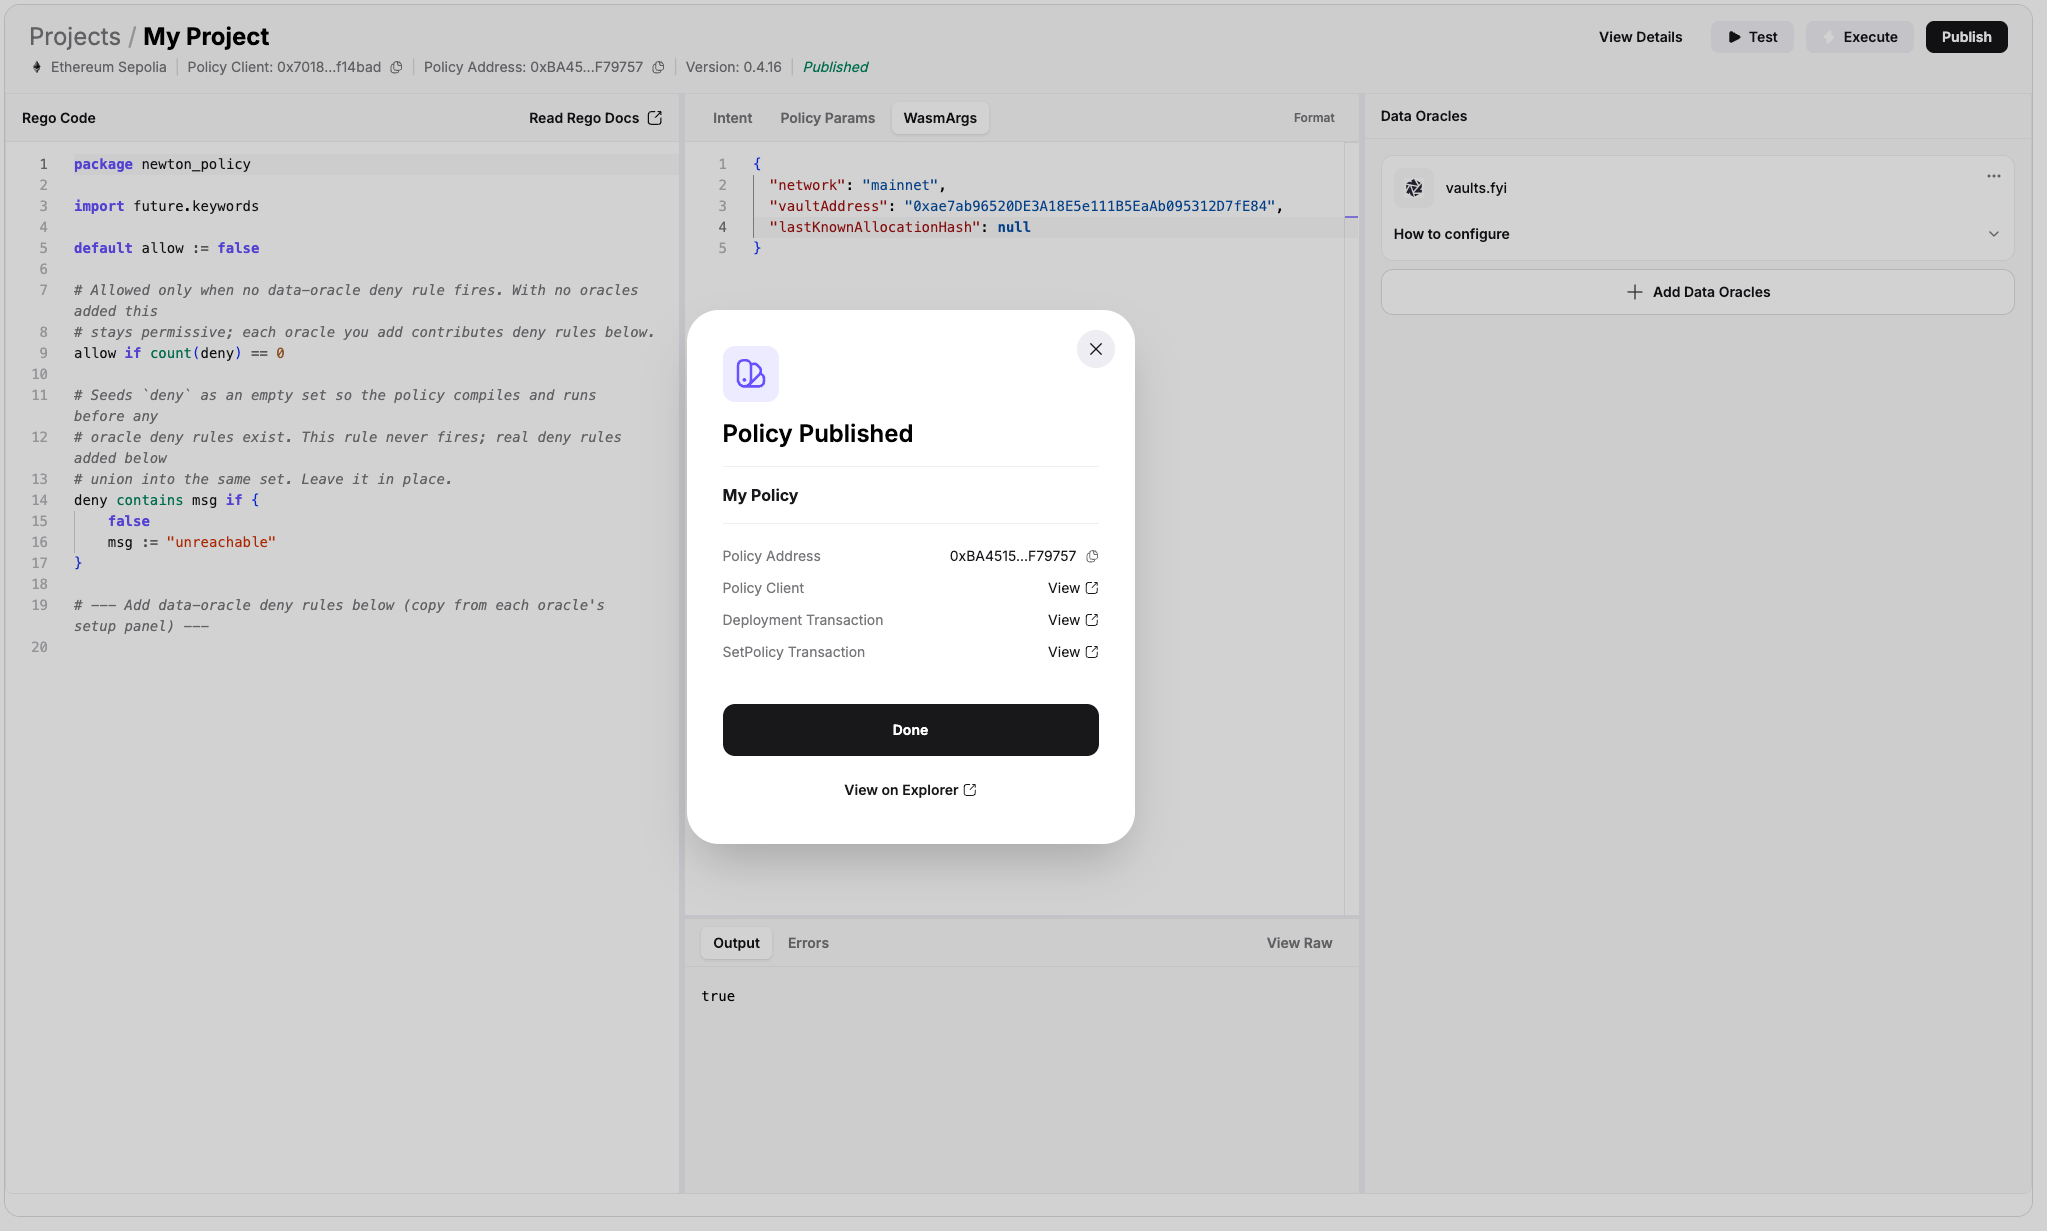This screenshot has height=1231, width=2047.
Task: Open View on Explorer link
Action: tap(910, 790)
